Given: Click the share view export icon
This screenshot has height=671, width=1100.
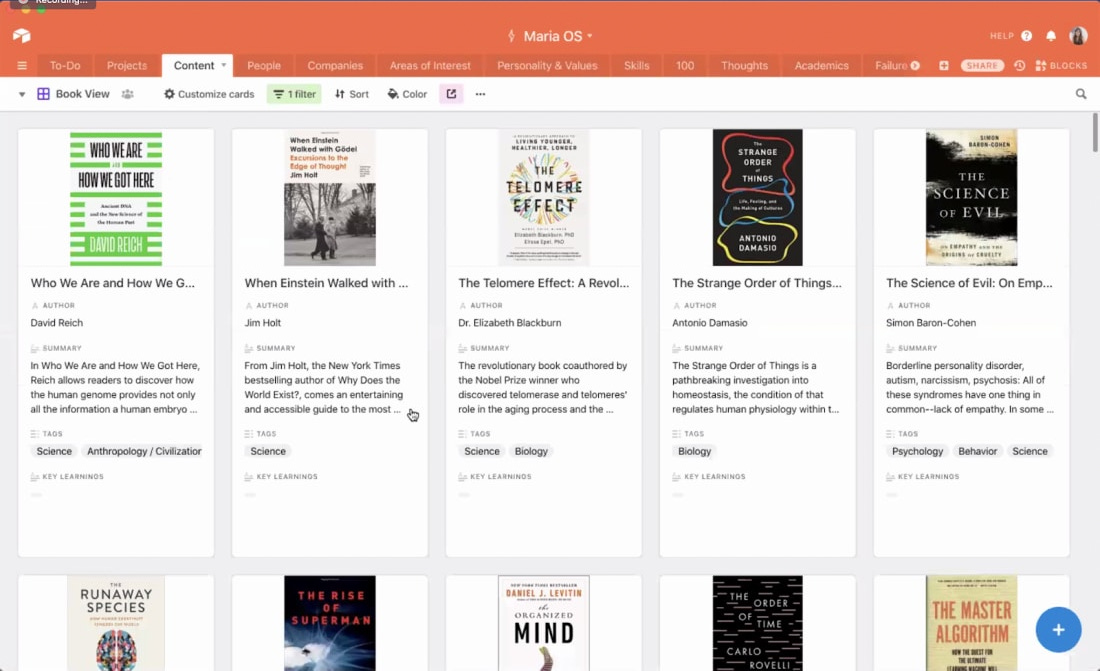Looking at the screenshot, I should (x=451, y=94).
